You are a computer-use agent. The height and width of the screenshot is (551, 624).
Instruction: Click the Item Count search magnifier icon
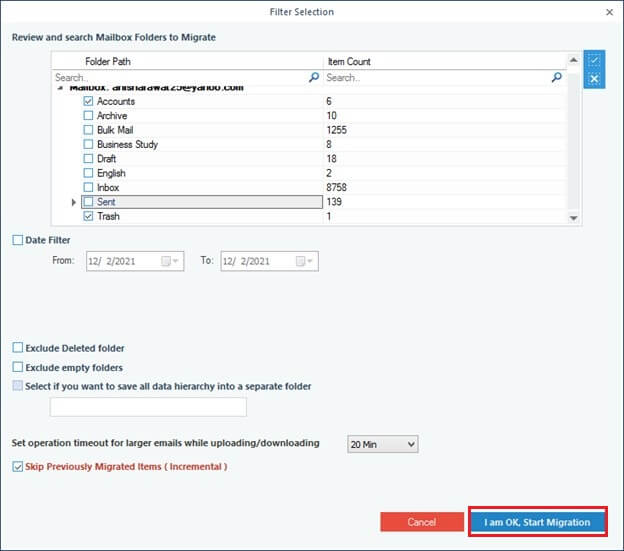(x=556, y=77)
